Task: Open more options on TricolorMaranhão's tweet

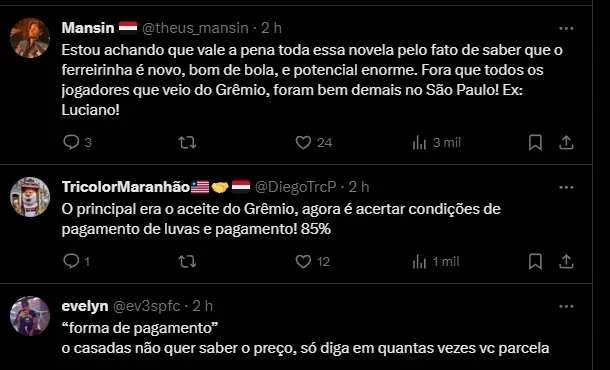Action: (566, 188)
